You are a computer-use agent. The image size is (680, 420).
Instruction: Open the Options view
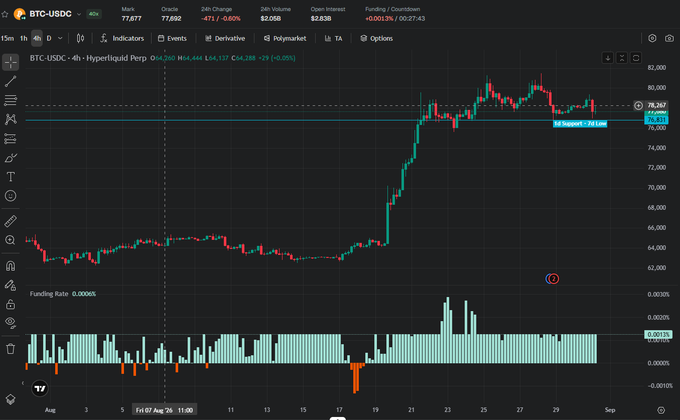click(376, 38)
